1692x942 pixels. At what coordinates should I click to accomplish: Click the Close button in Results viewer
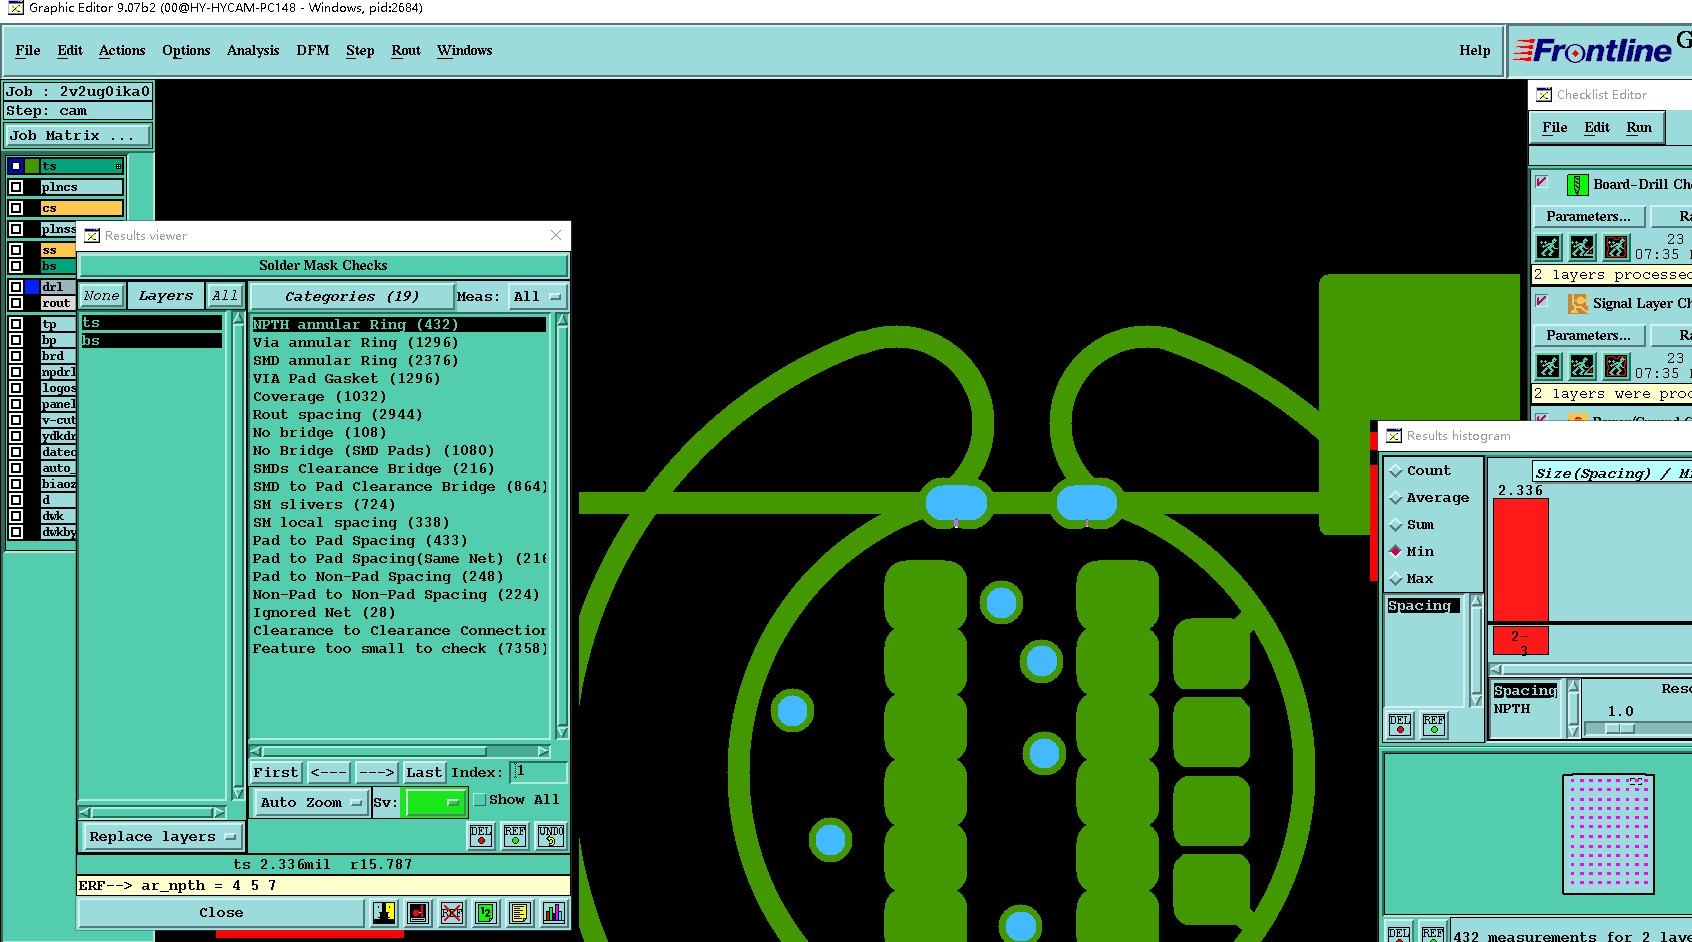(x=221, y=913)
